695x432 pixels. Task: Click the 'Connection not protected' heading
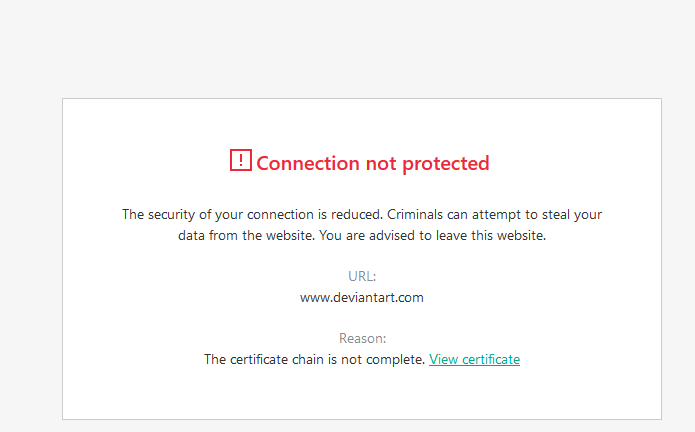tap(372, 163)
